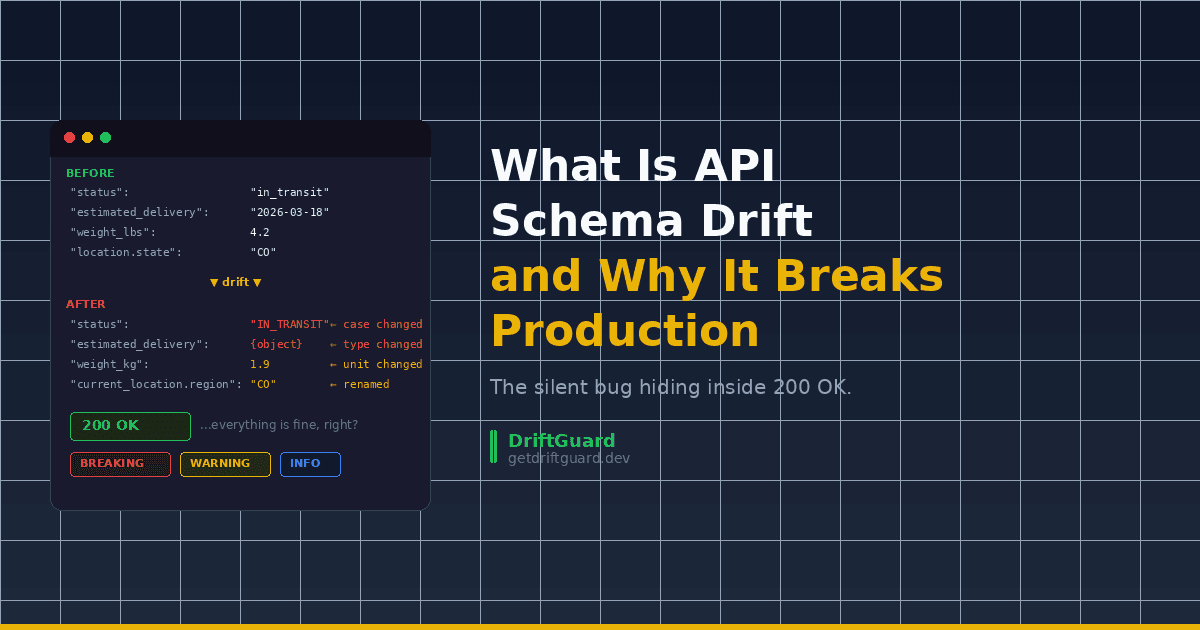Expand the drift divider section
Image resolution: width=1200 pixels, height=630 pixels.
(237, 282)
